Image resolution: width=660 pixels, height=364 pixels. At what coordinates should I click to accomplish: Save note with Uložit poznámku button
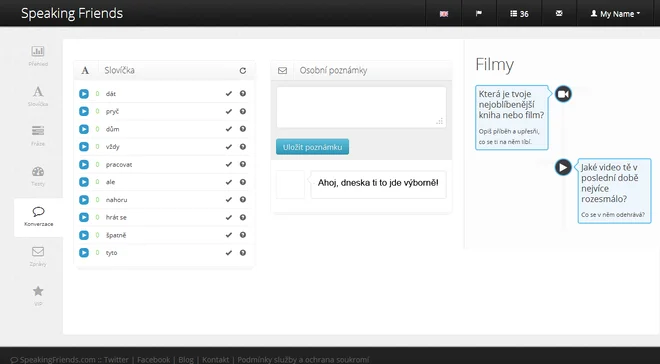pos(312,147)
